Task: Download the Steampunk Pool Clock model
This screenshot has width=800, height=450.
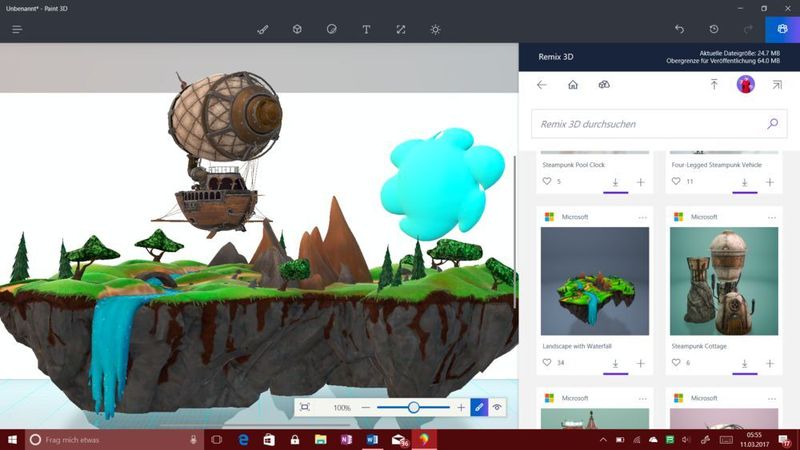Action: [615, 182]
